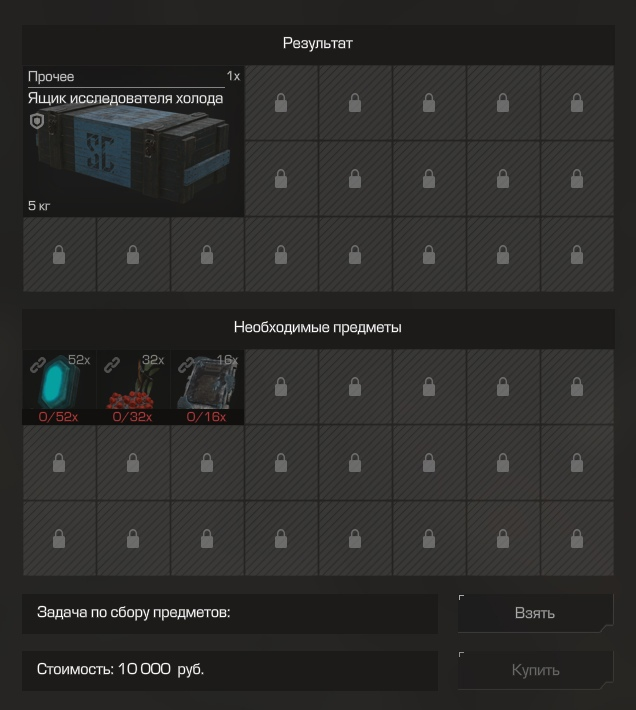The height and width of the screenshot is (710, 636).
Task: Click the Прочее category label
Action: coord(51,77)
